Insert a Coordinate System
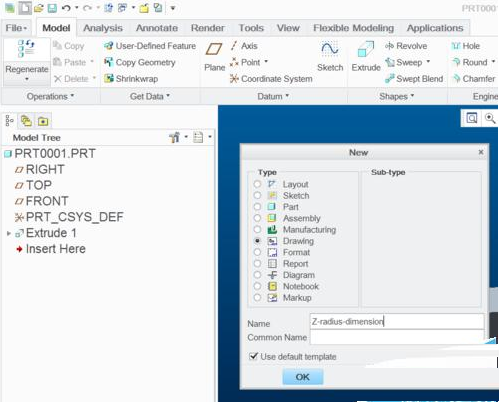 coord(271,79)
